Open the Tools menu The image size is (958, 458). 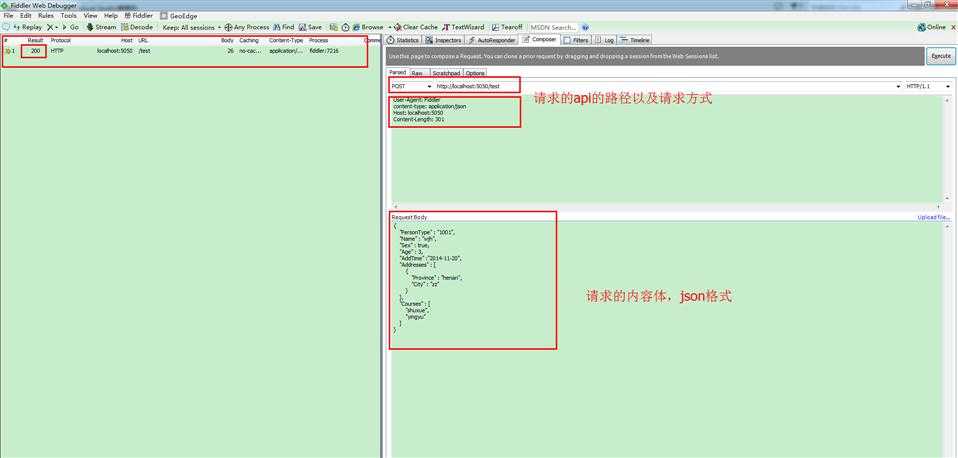(x=68, y=16)
